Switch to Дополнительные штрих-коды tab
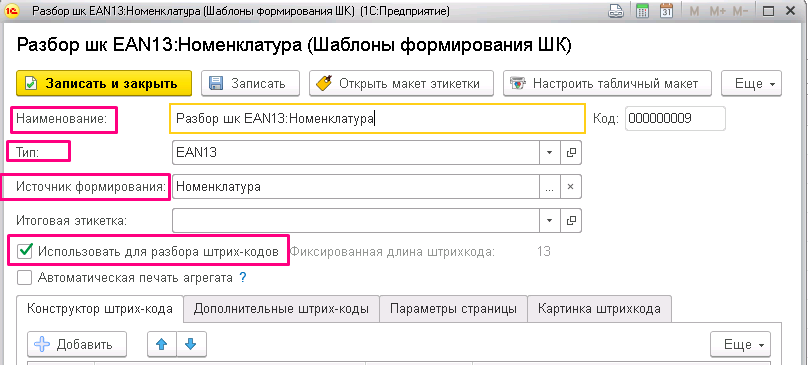The image size is (808, 365). pyautogui.click(x=281, y=309)
